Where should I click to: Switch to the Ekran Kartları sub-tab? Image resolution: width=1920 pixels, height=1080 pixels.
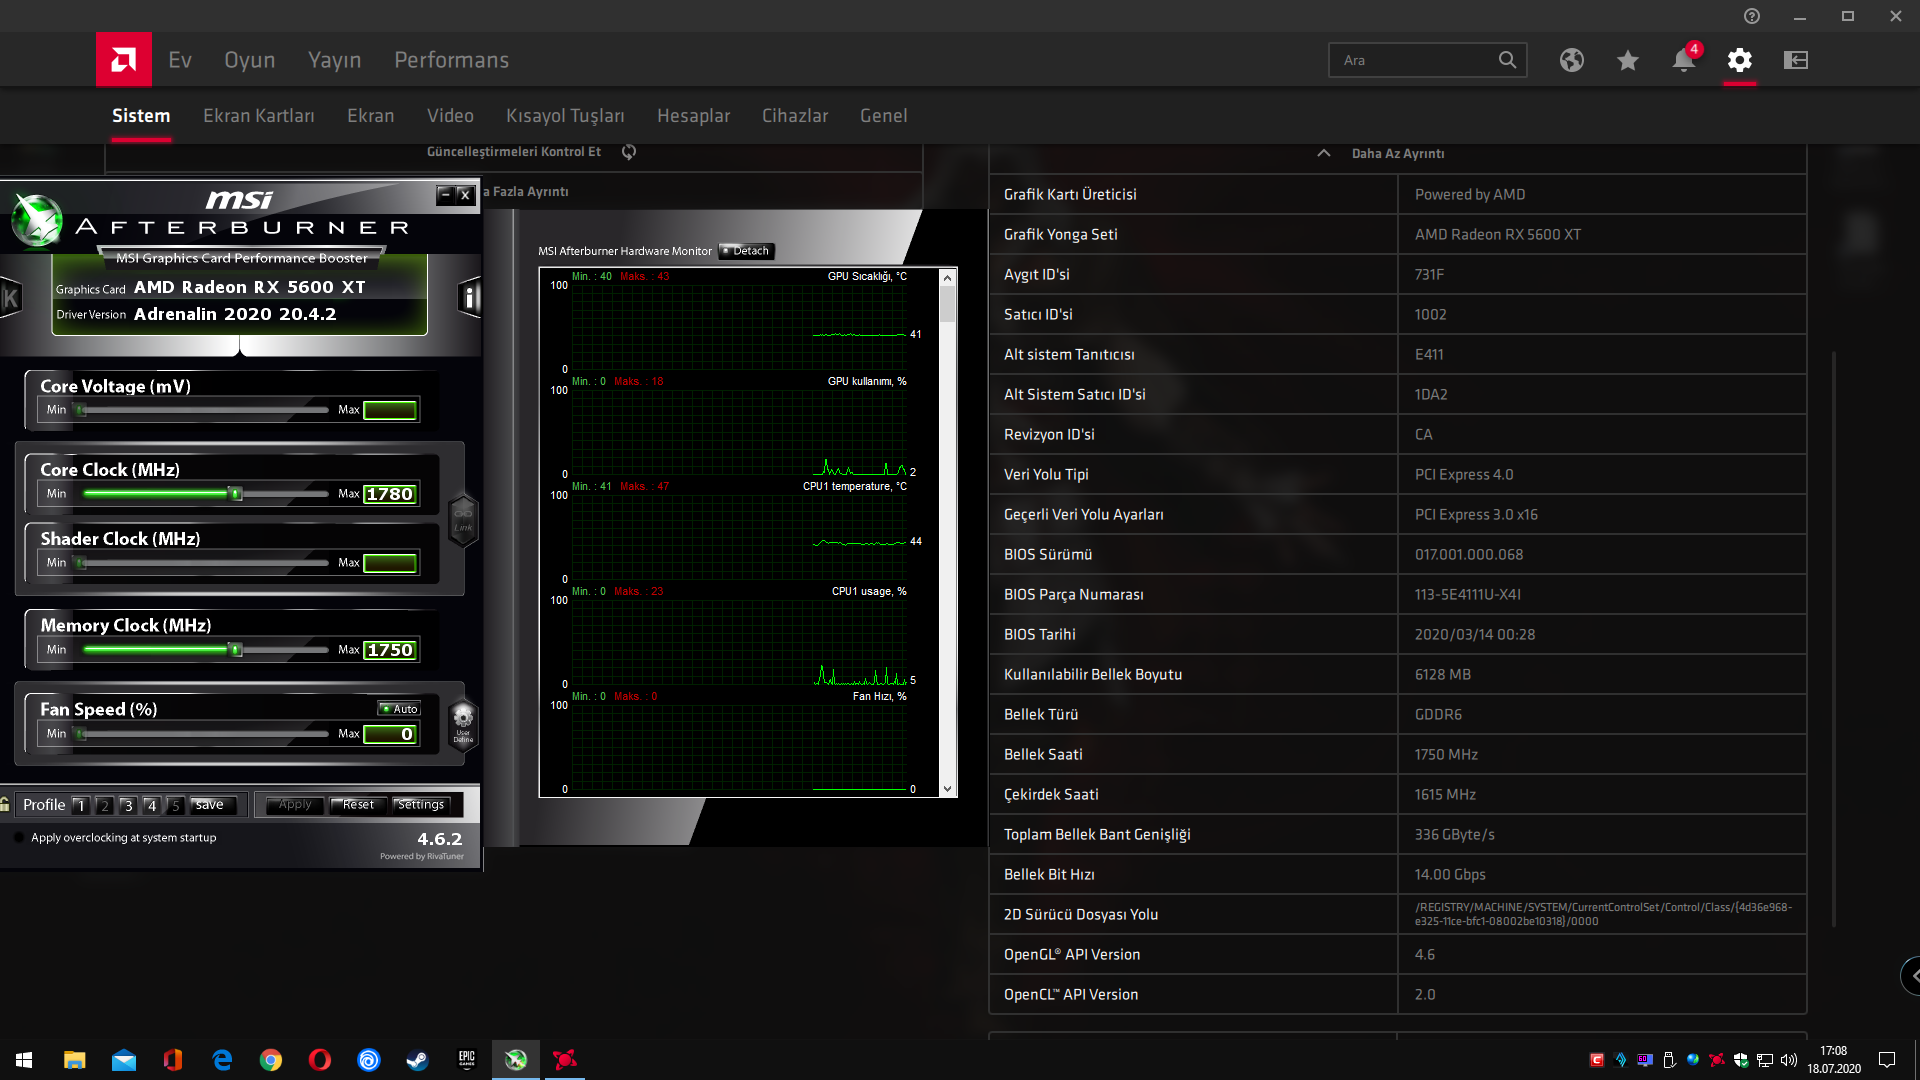(259, 116)
